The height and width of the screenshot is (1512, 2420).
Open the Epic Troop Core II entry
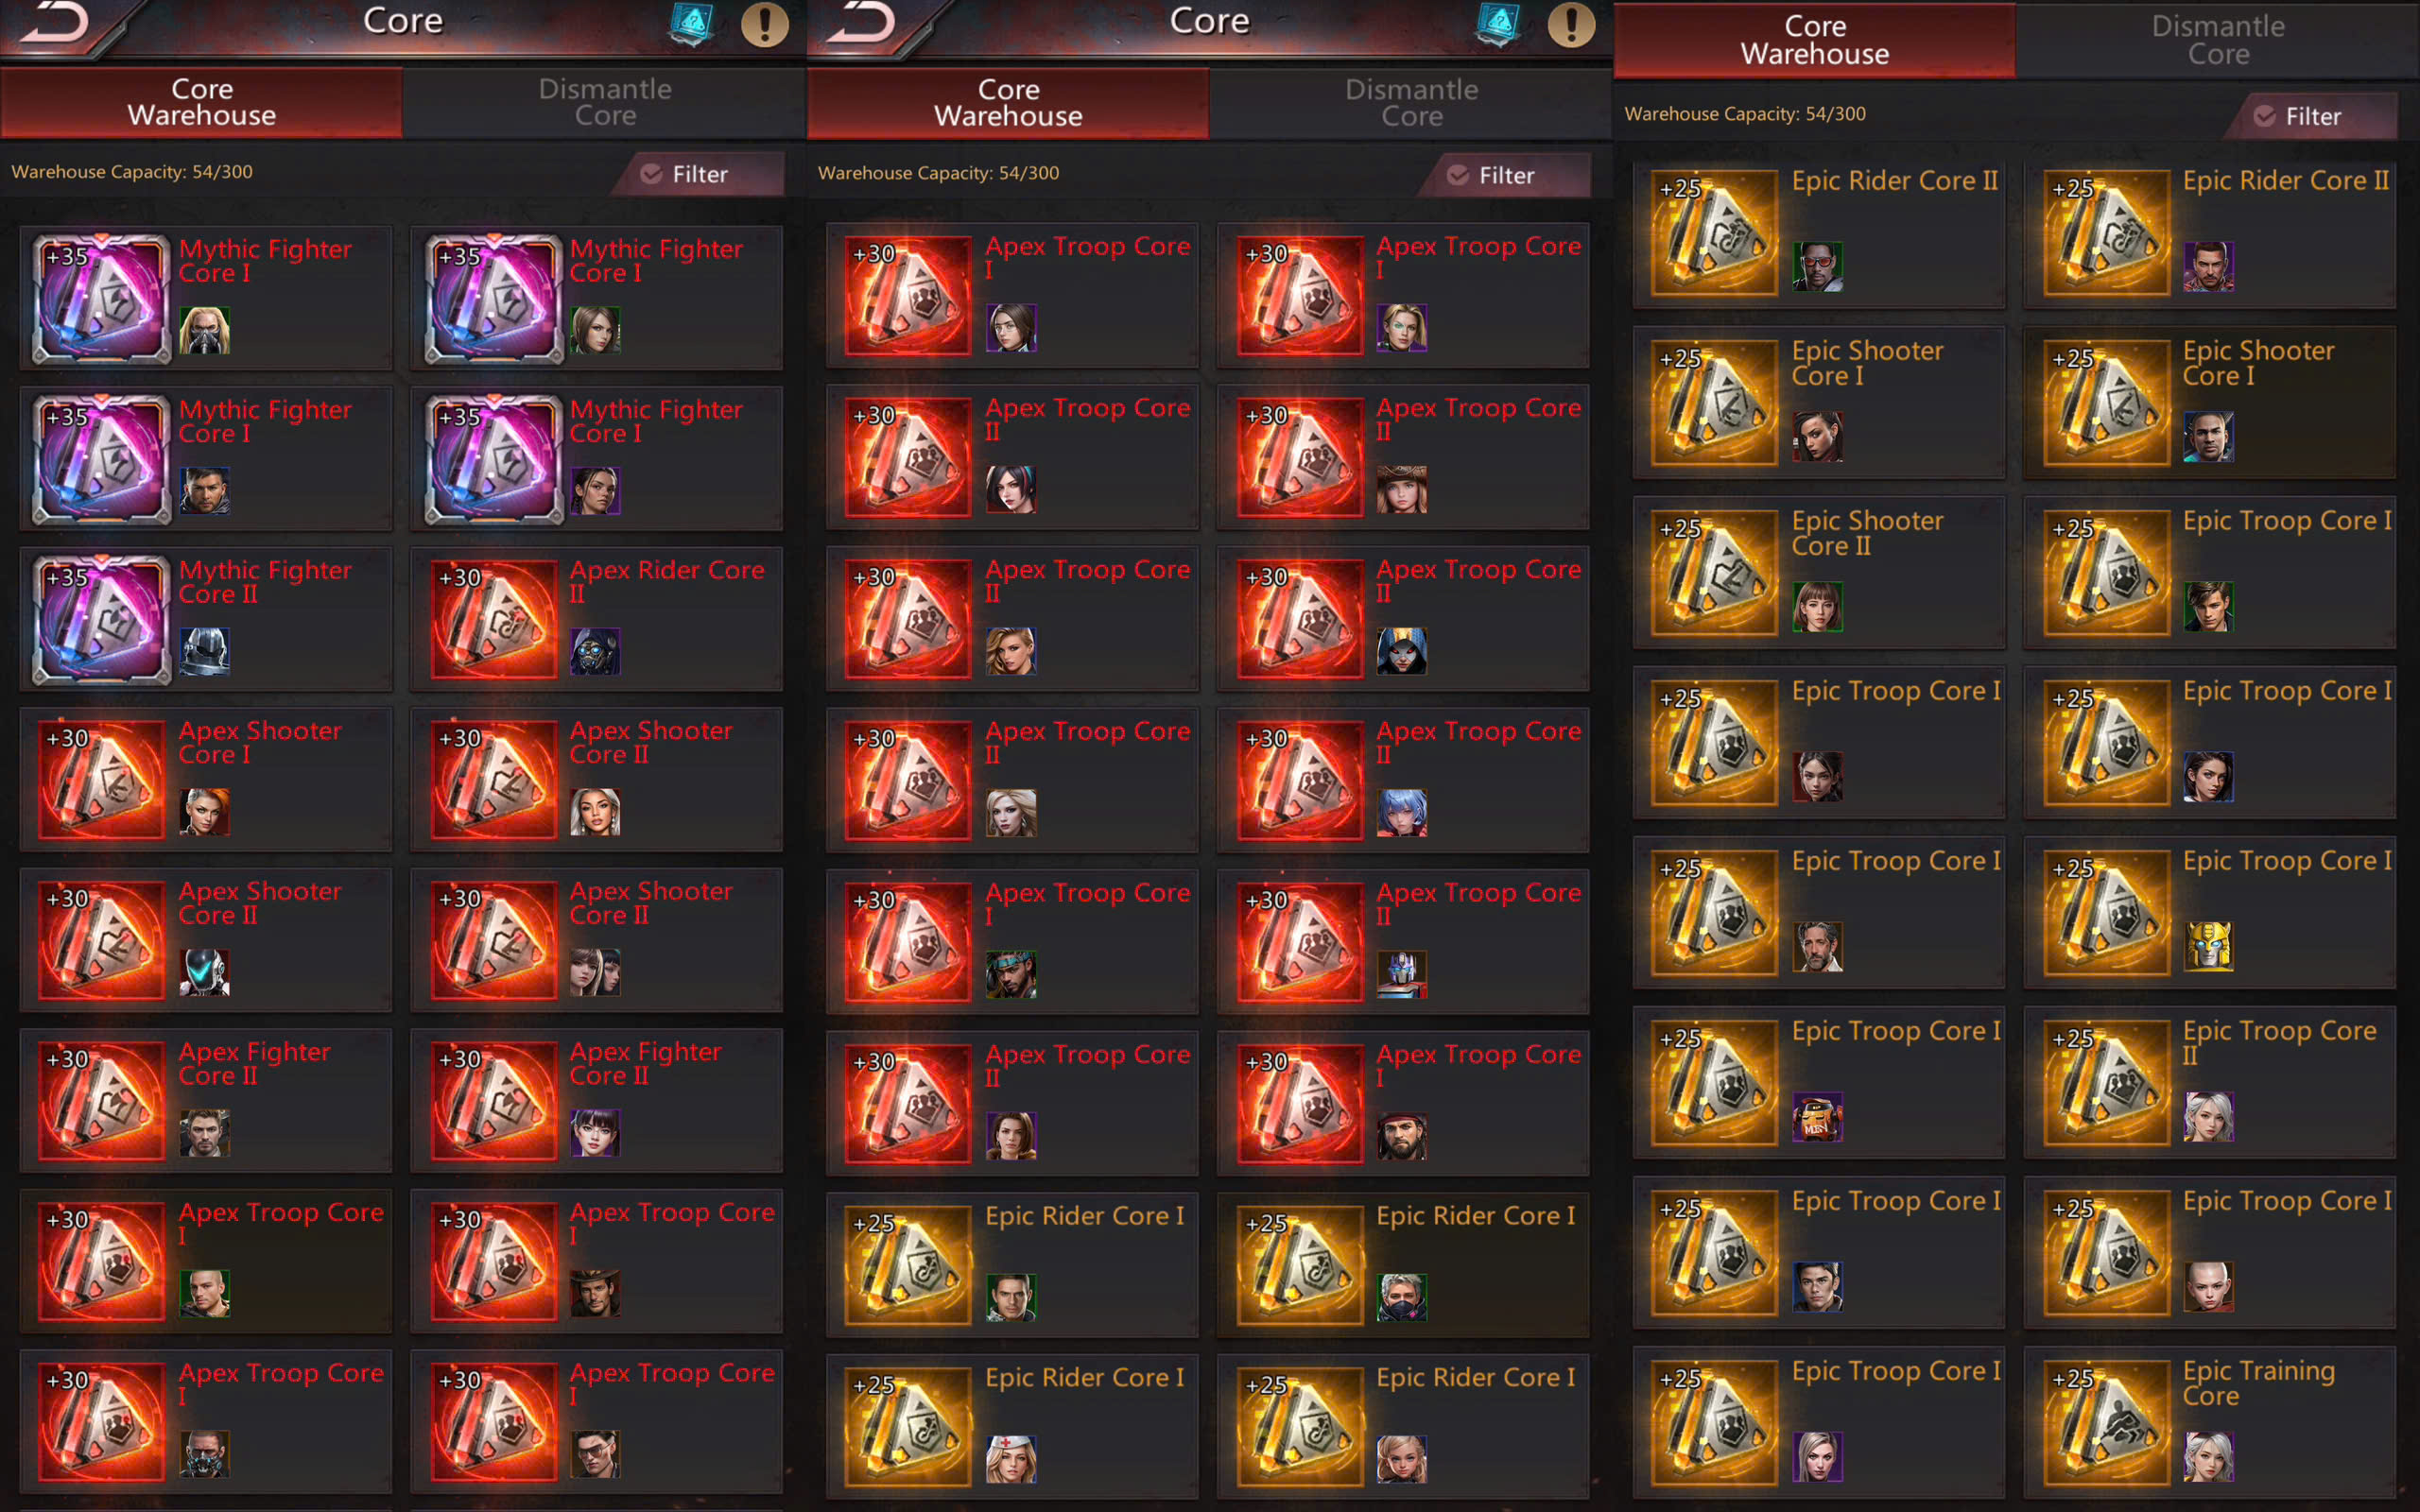(x=2209, y=1082)
